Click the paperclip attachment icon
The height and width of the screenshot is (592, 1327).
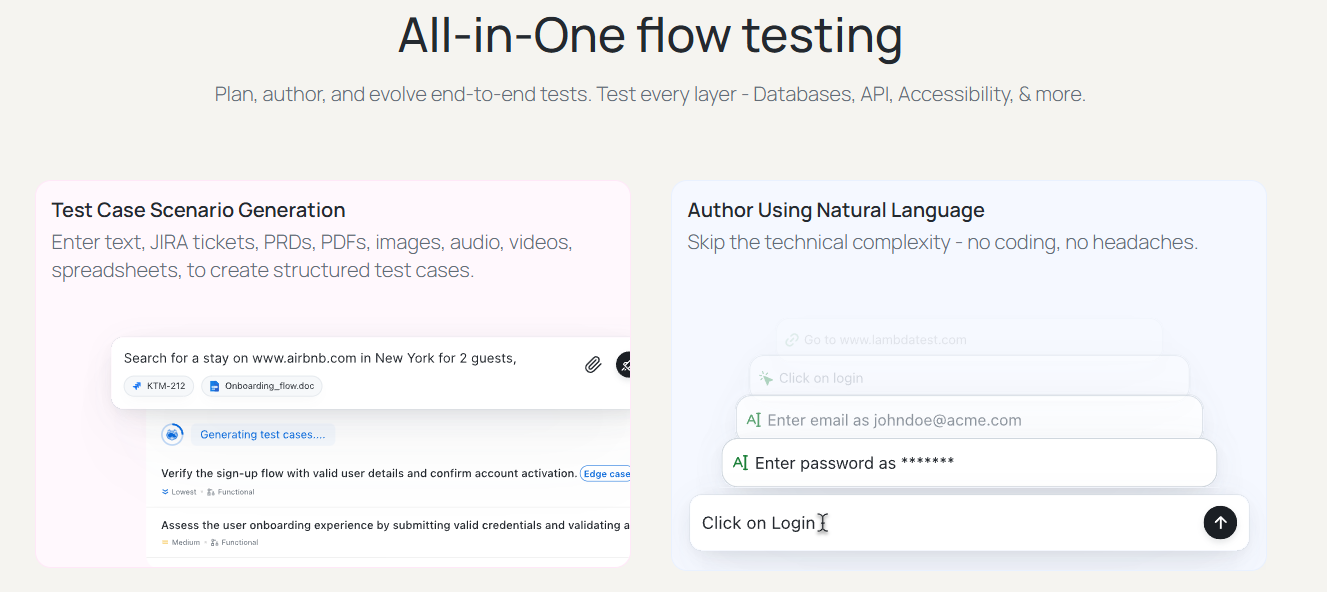click(x=593, y=365)
